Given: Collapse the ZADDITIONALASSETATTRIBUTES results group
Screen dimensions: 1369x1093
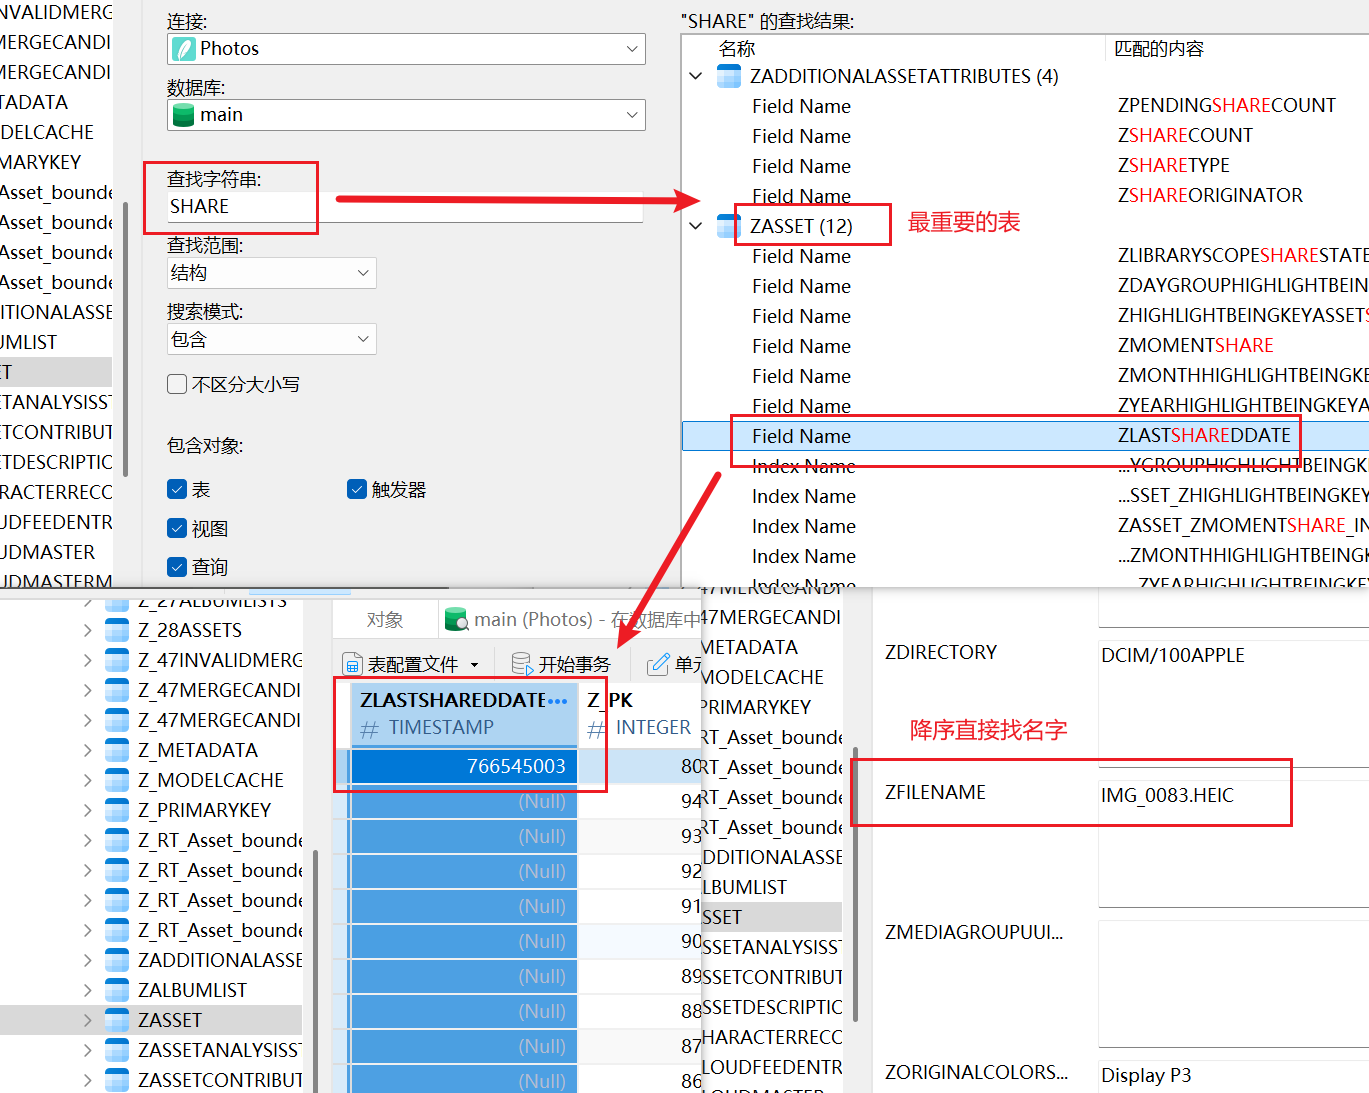Looking at the screenshot, I should coord(696,76).
